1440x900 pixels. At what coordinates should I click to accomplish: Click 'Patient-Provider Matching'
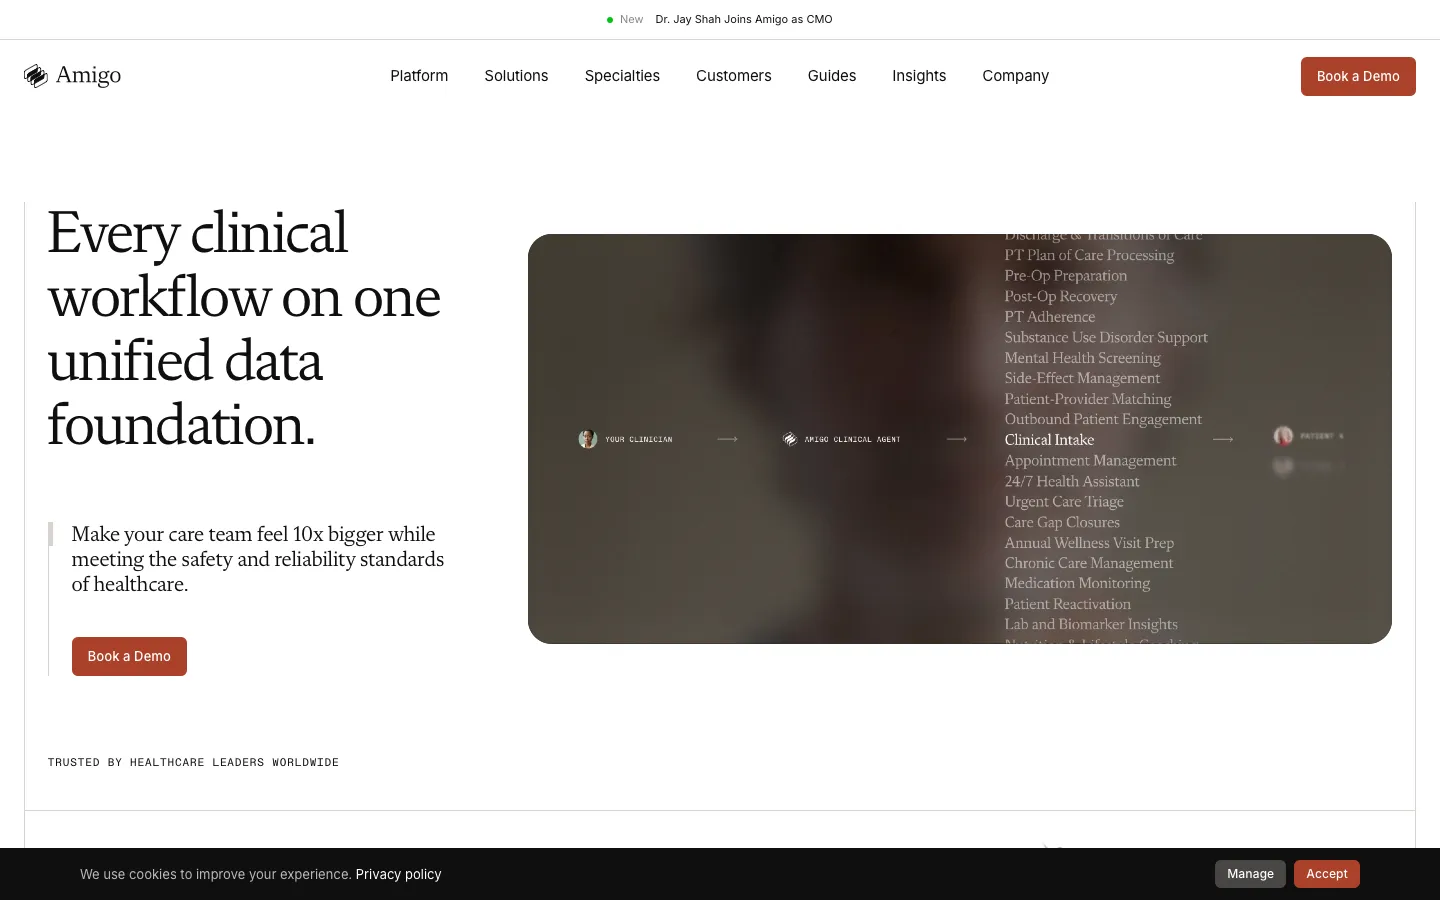click(x=1087, y=399)
